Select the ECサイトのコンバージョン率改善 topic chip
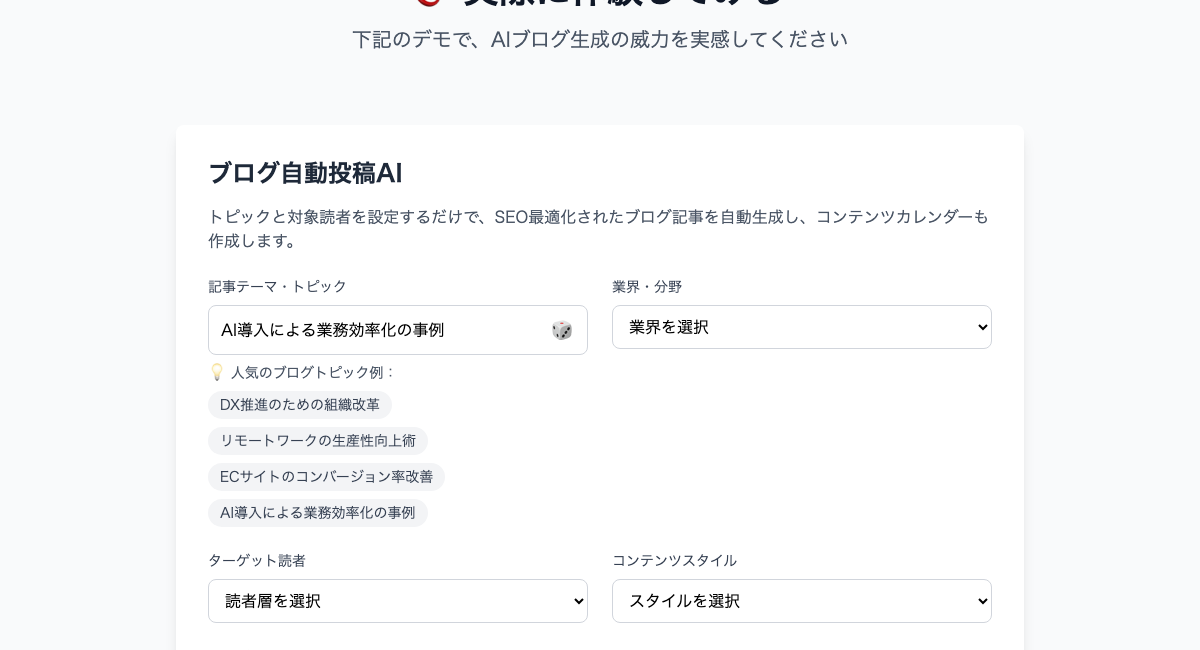This screenshot has height=650, width=1200. pyautogui.click(x=326, y=477)
